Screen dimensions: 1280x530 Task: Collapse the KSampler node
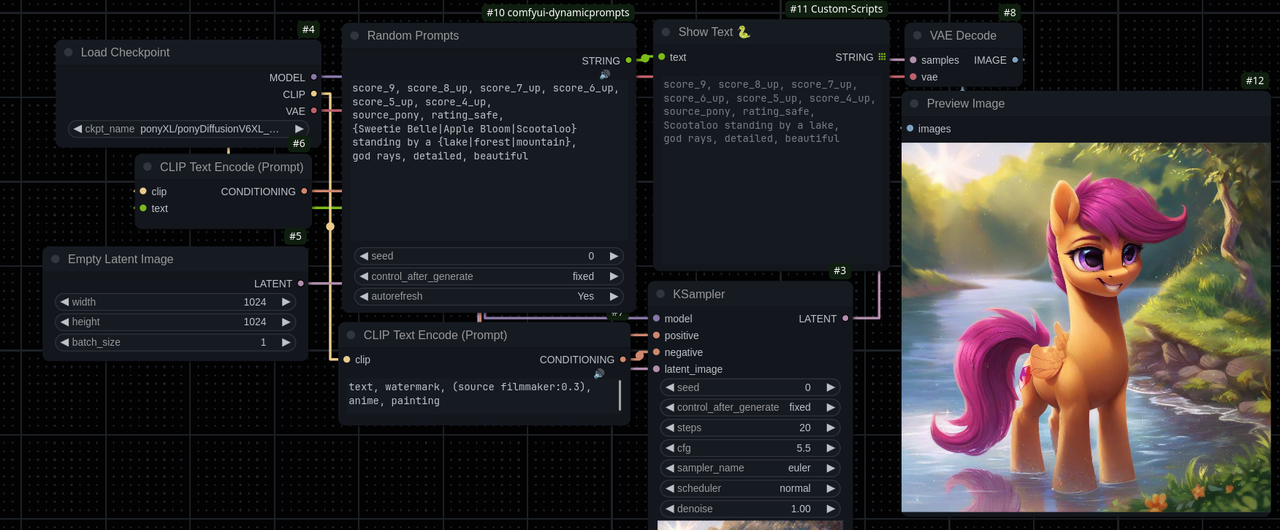coord(660,294)
